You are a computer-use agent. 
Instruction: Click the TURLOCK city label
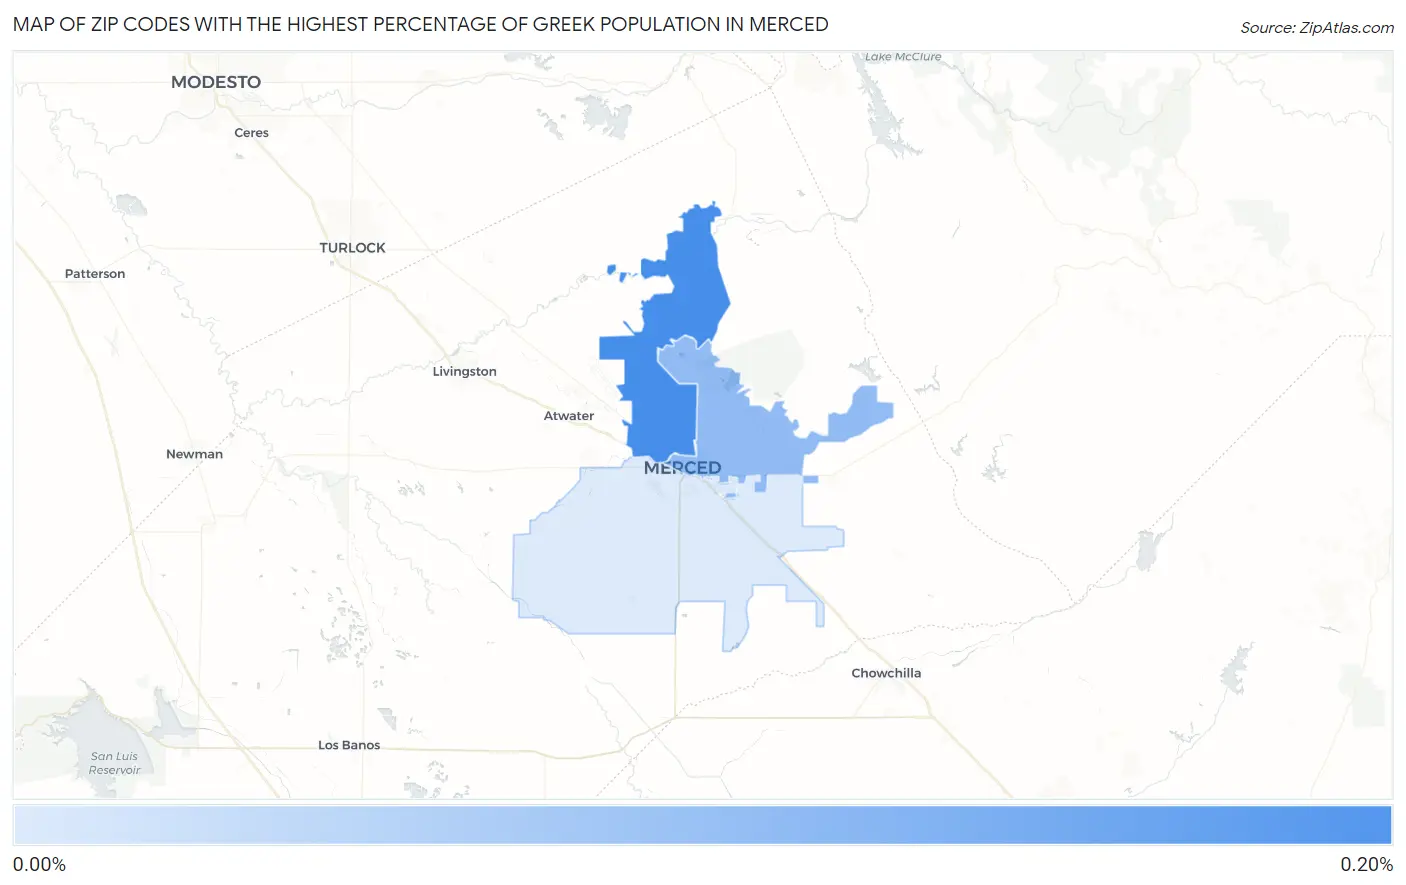point(352,248)
